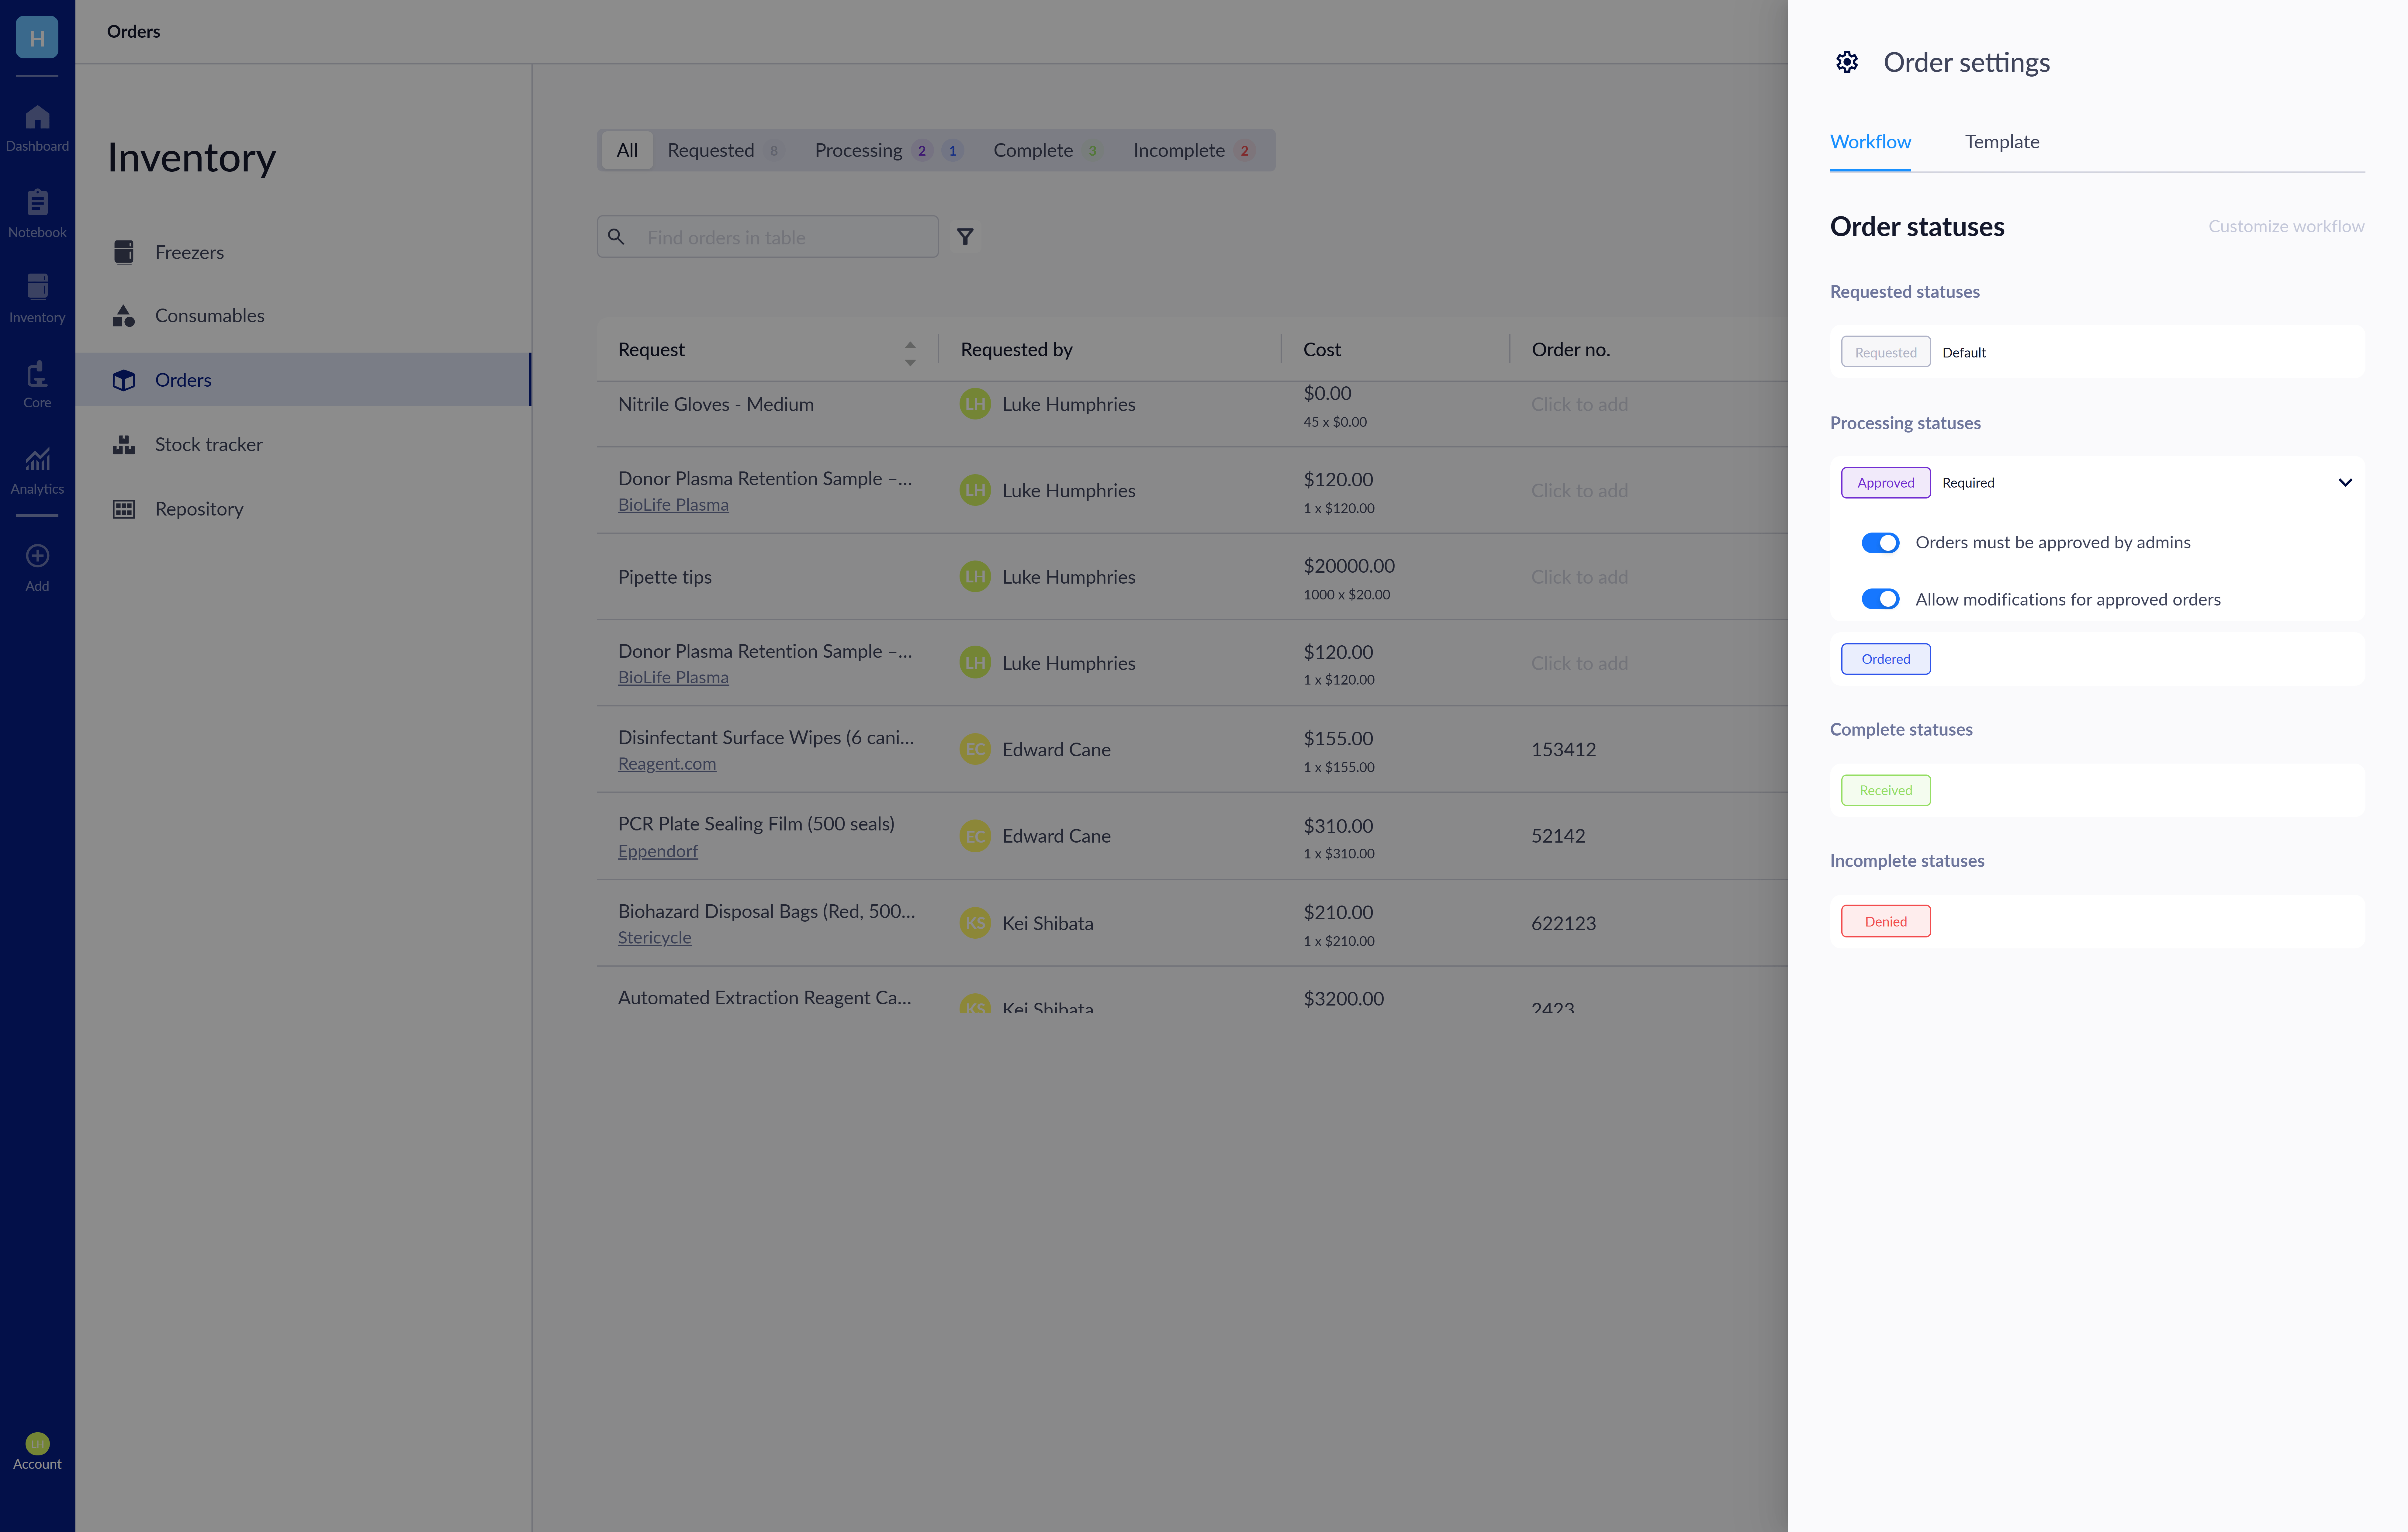This screenshot has height=1532, width=2408.
Task: Open the filter funnel icon above the table
Action: (964, 237)
